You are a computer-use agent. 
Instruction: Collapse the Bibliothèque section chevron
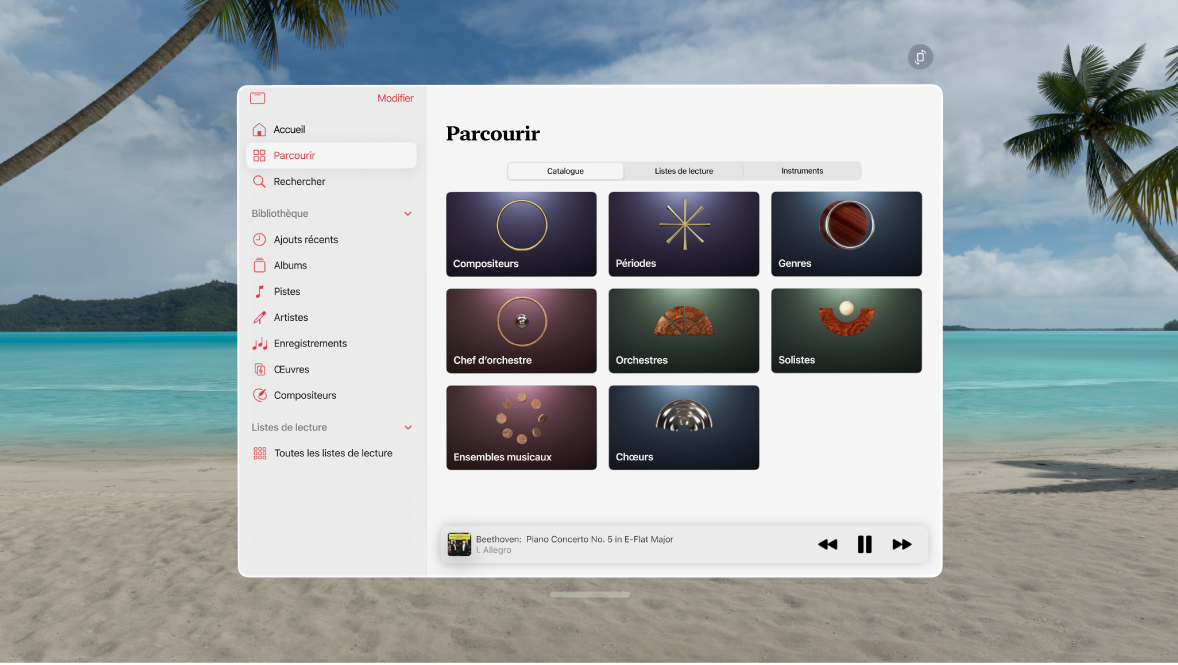(x=407, y=213)
